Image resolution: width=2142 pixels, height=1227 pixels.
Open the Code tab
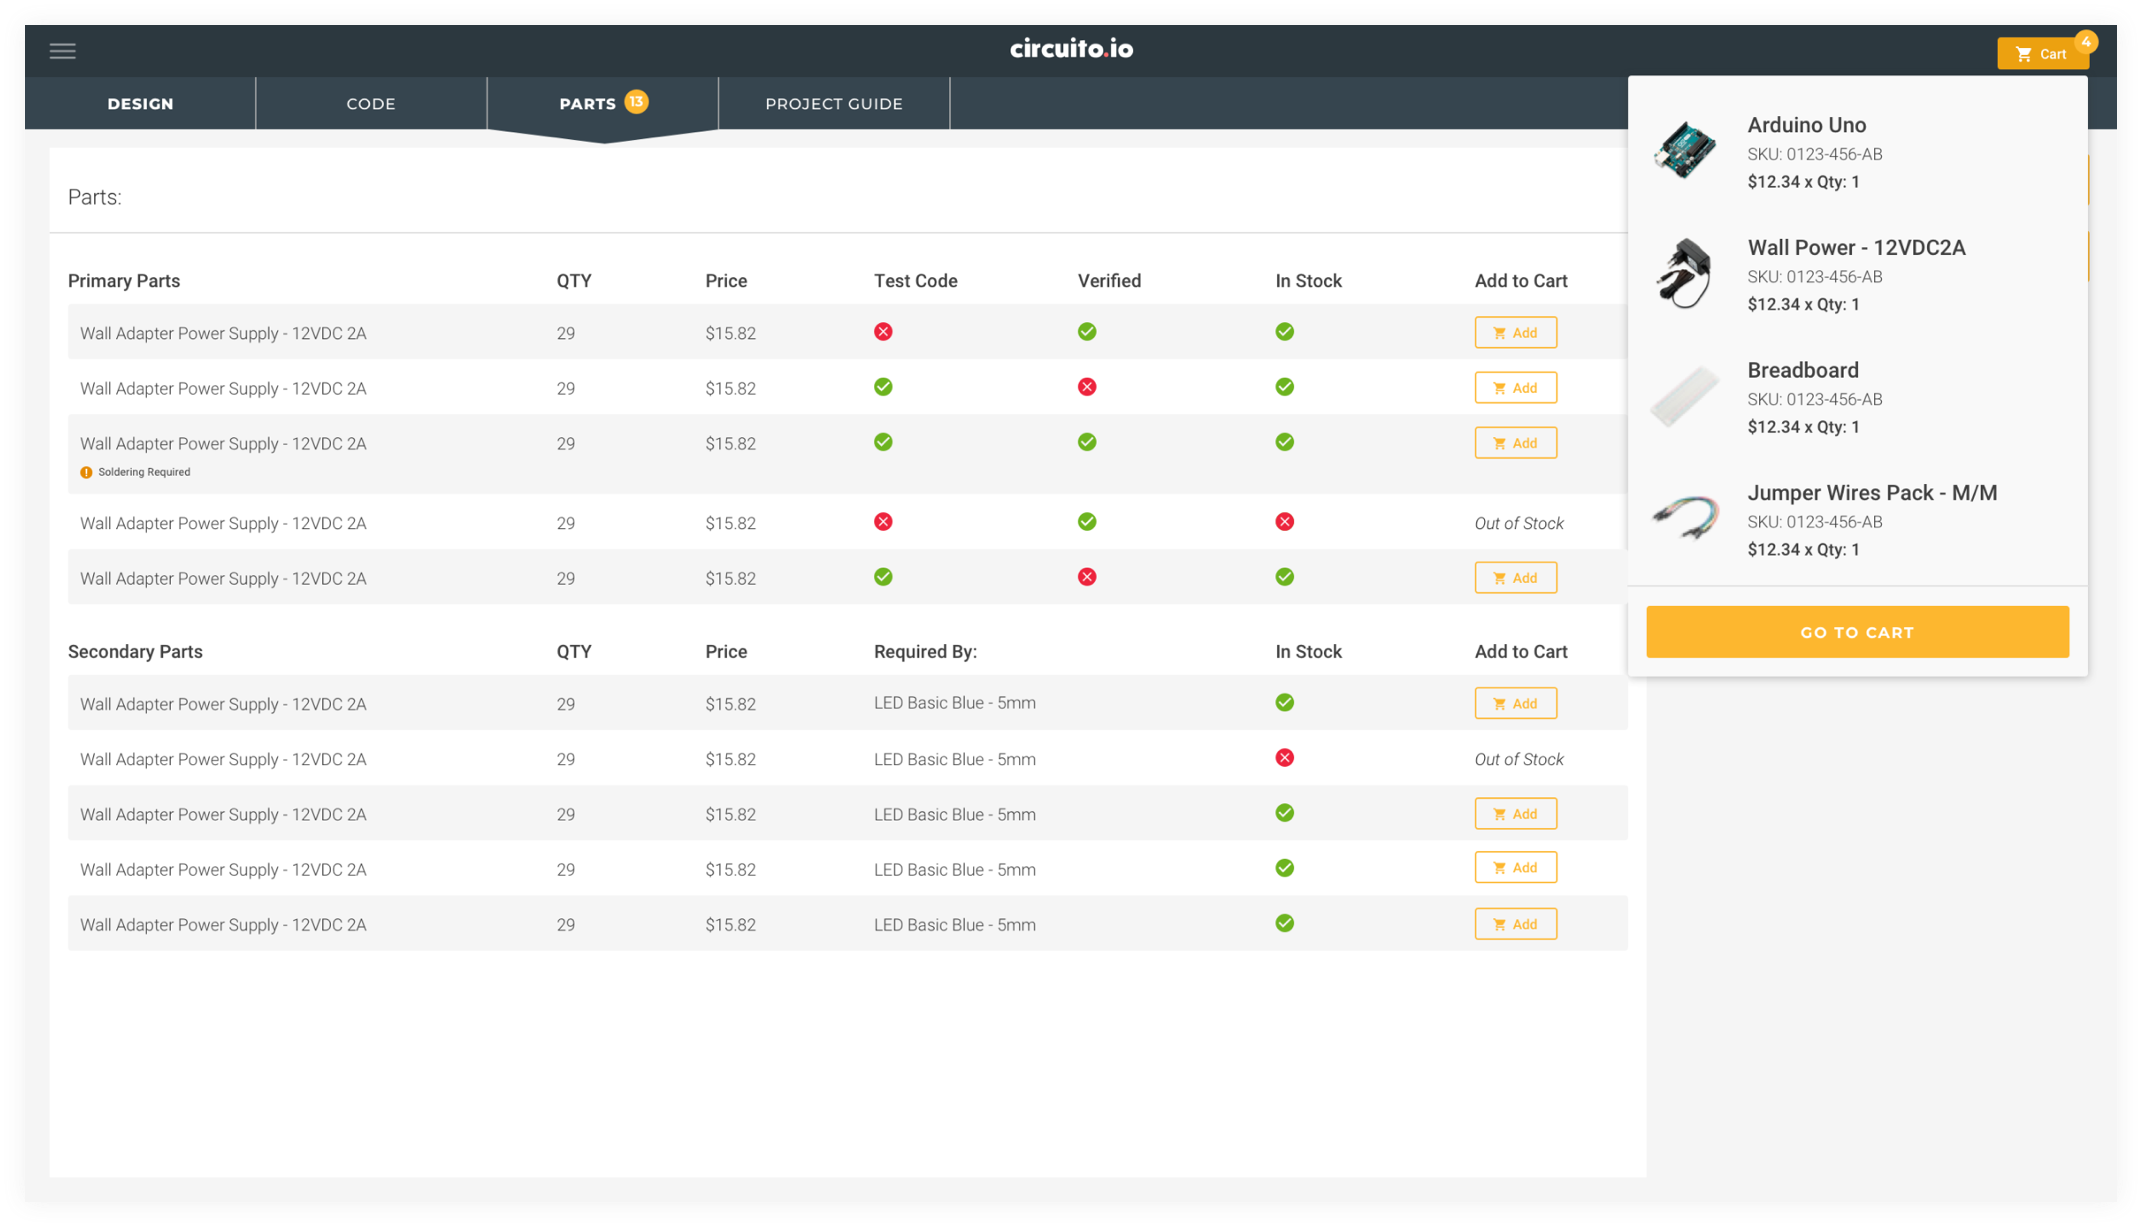coord(370,104)
